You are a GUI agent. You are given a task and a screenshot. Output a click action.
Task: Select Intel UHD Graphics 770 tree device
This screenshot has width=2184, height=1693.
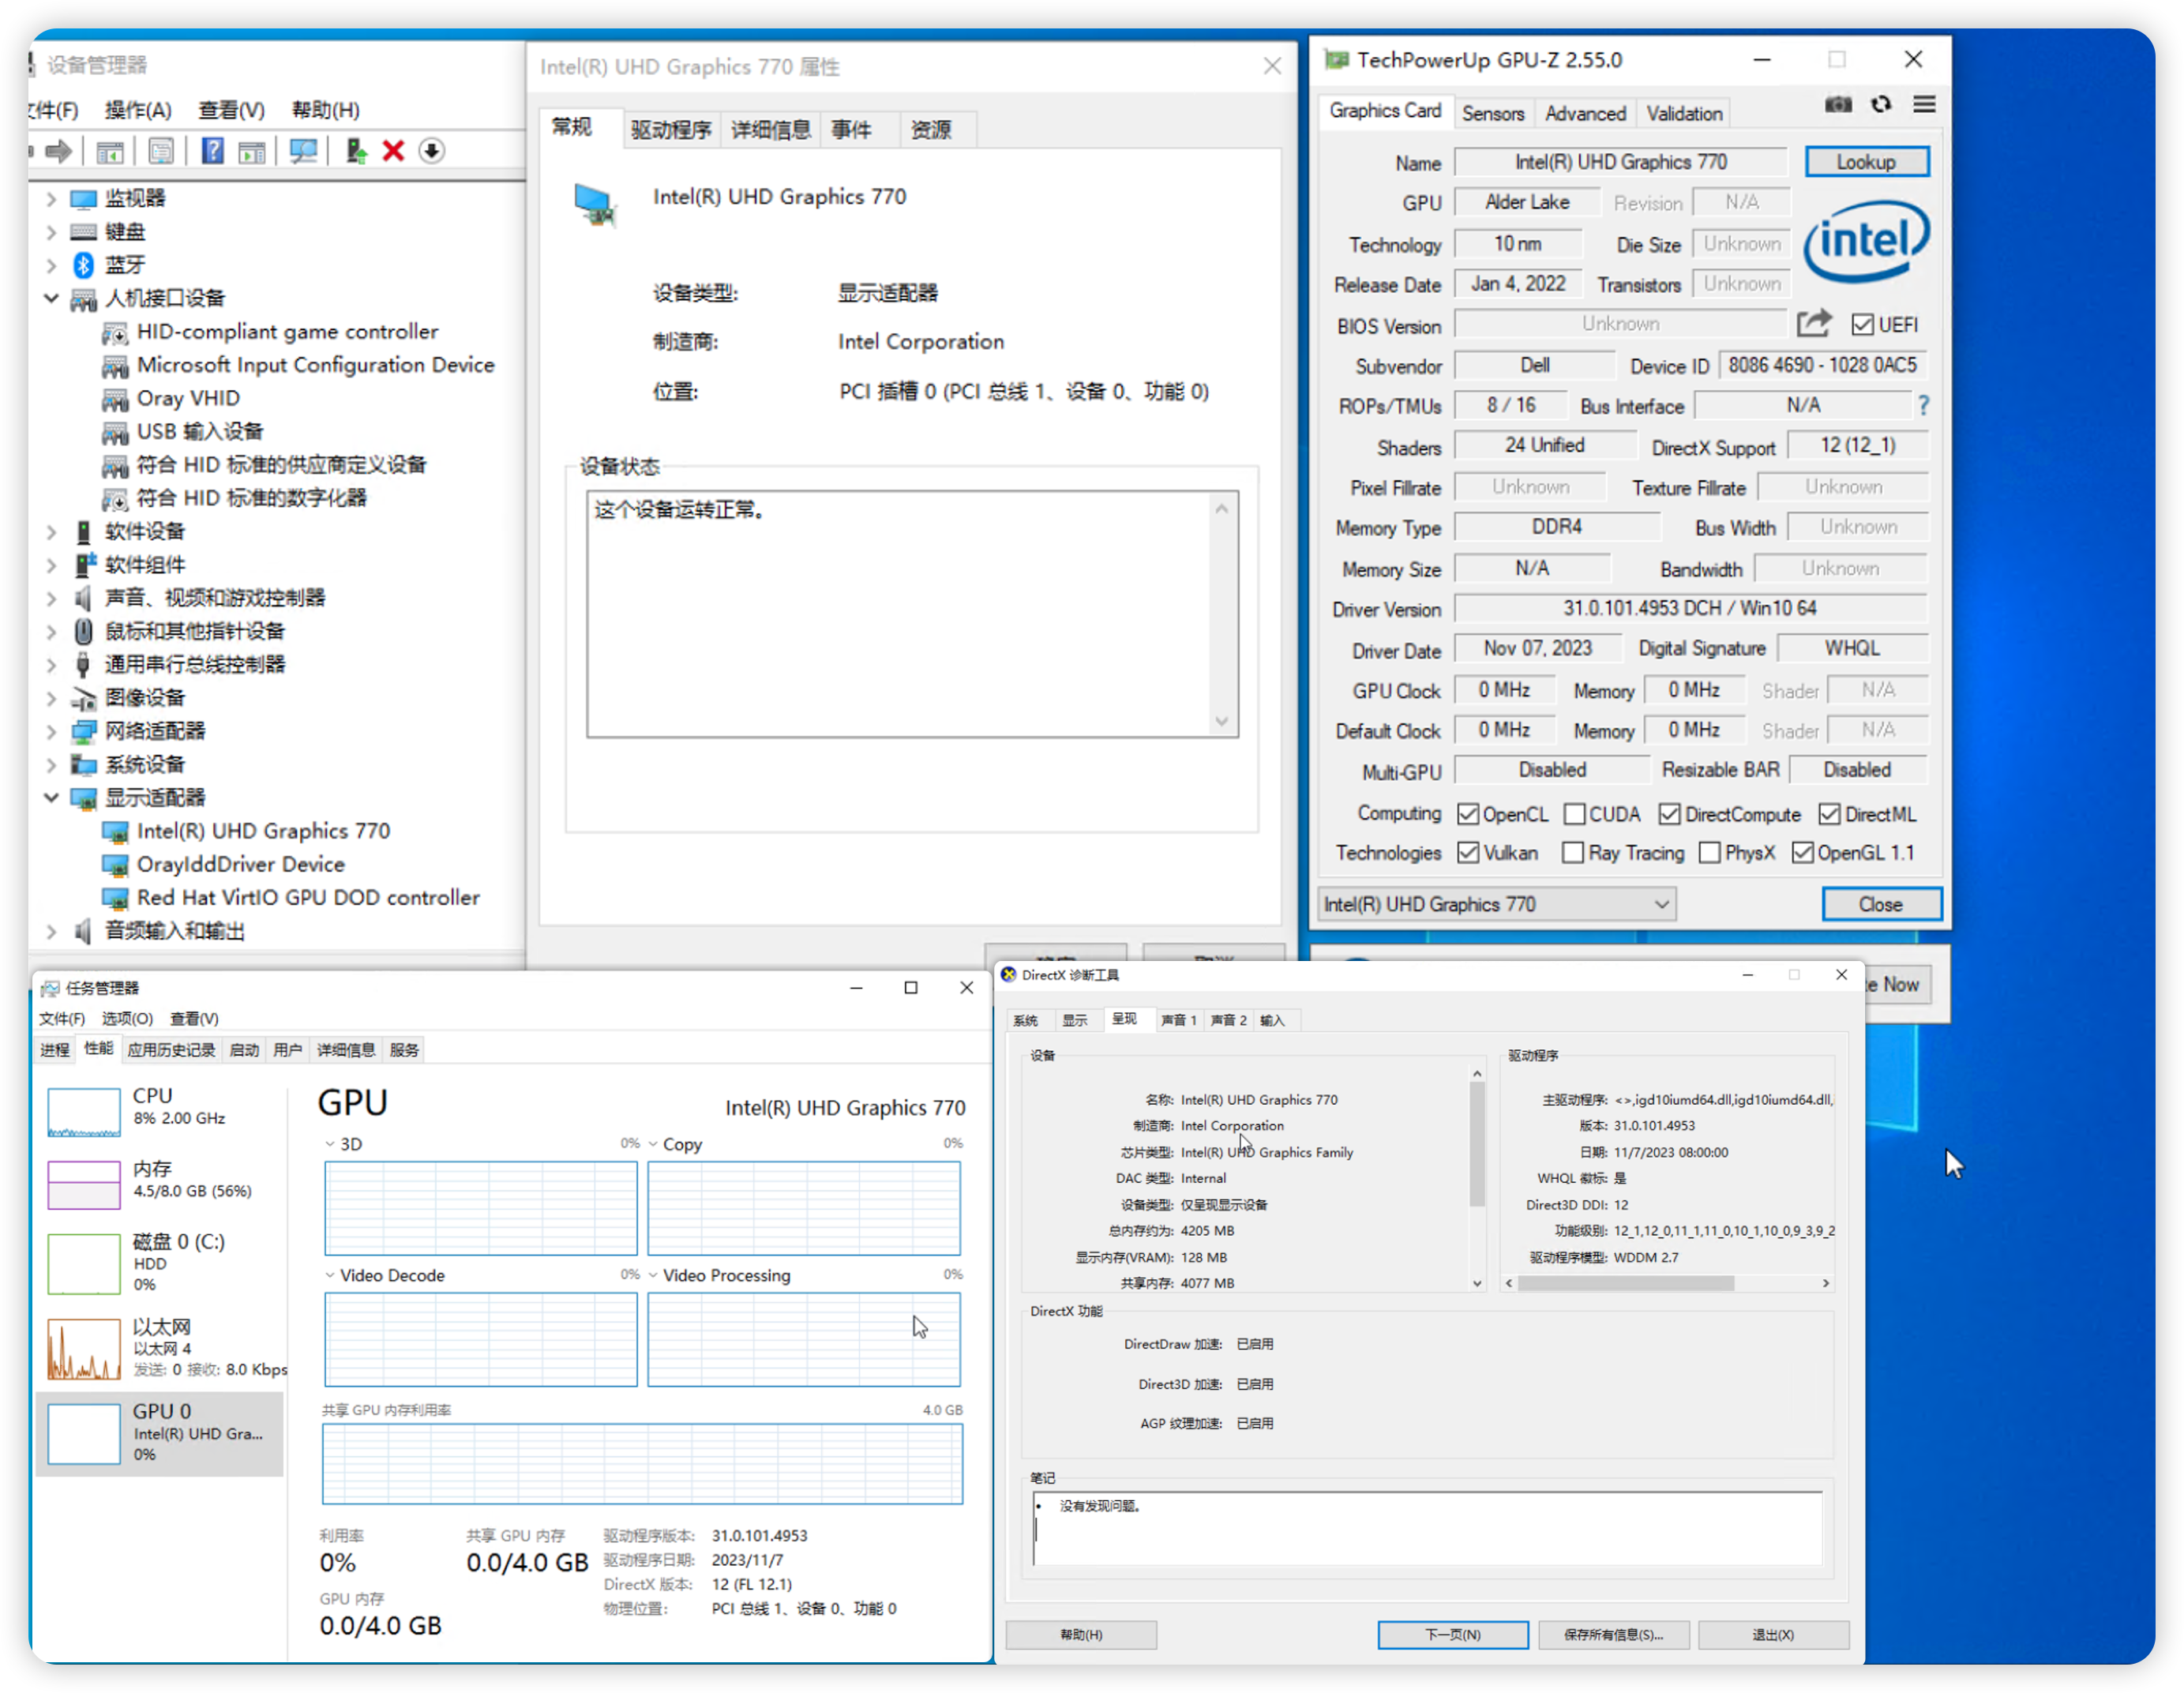(x=263, y=831)
